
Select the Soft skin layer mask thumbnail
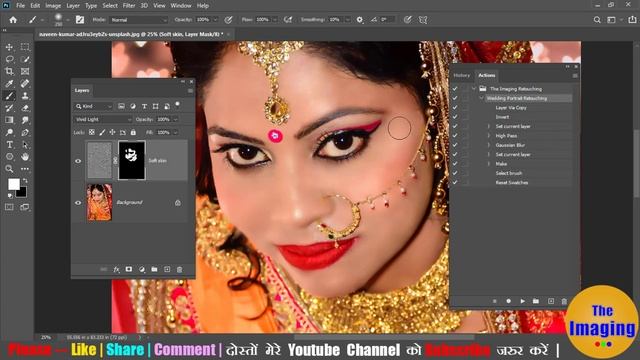[x=131, y=160]
